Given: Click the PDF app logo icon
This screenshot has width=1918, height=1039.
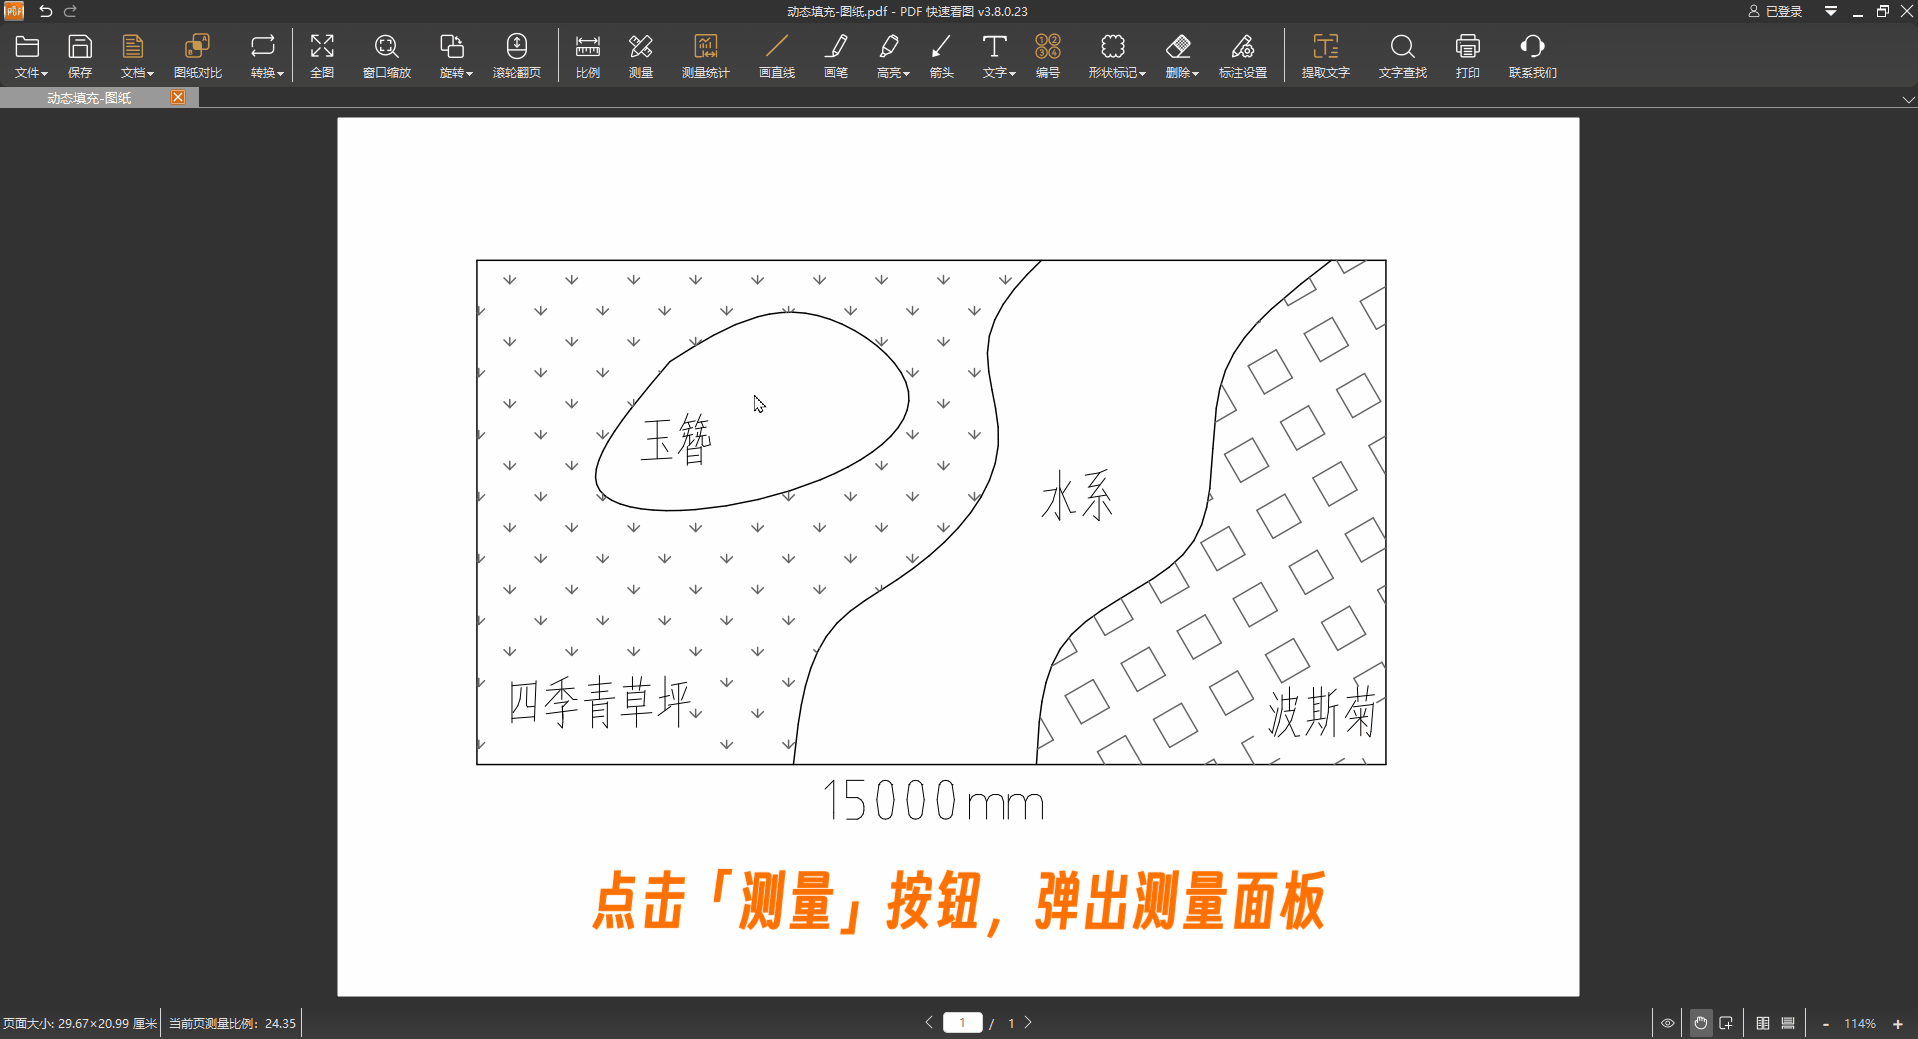Looking at the screenshot, I should click(x=14, y=11).
